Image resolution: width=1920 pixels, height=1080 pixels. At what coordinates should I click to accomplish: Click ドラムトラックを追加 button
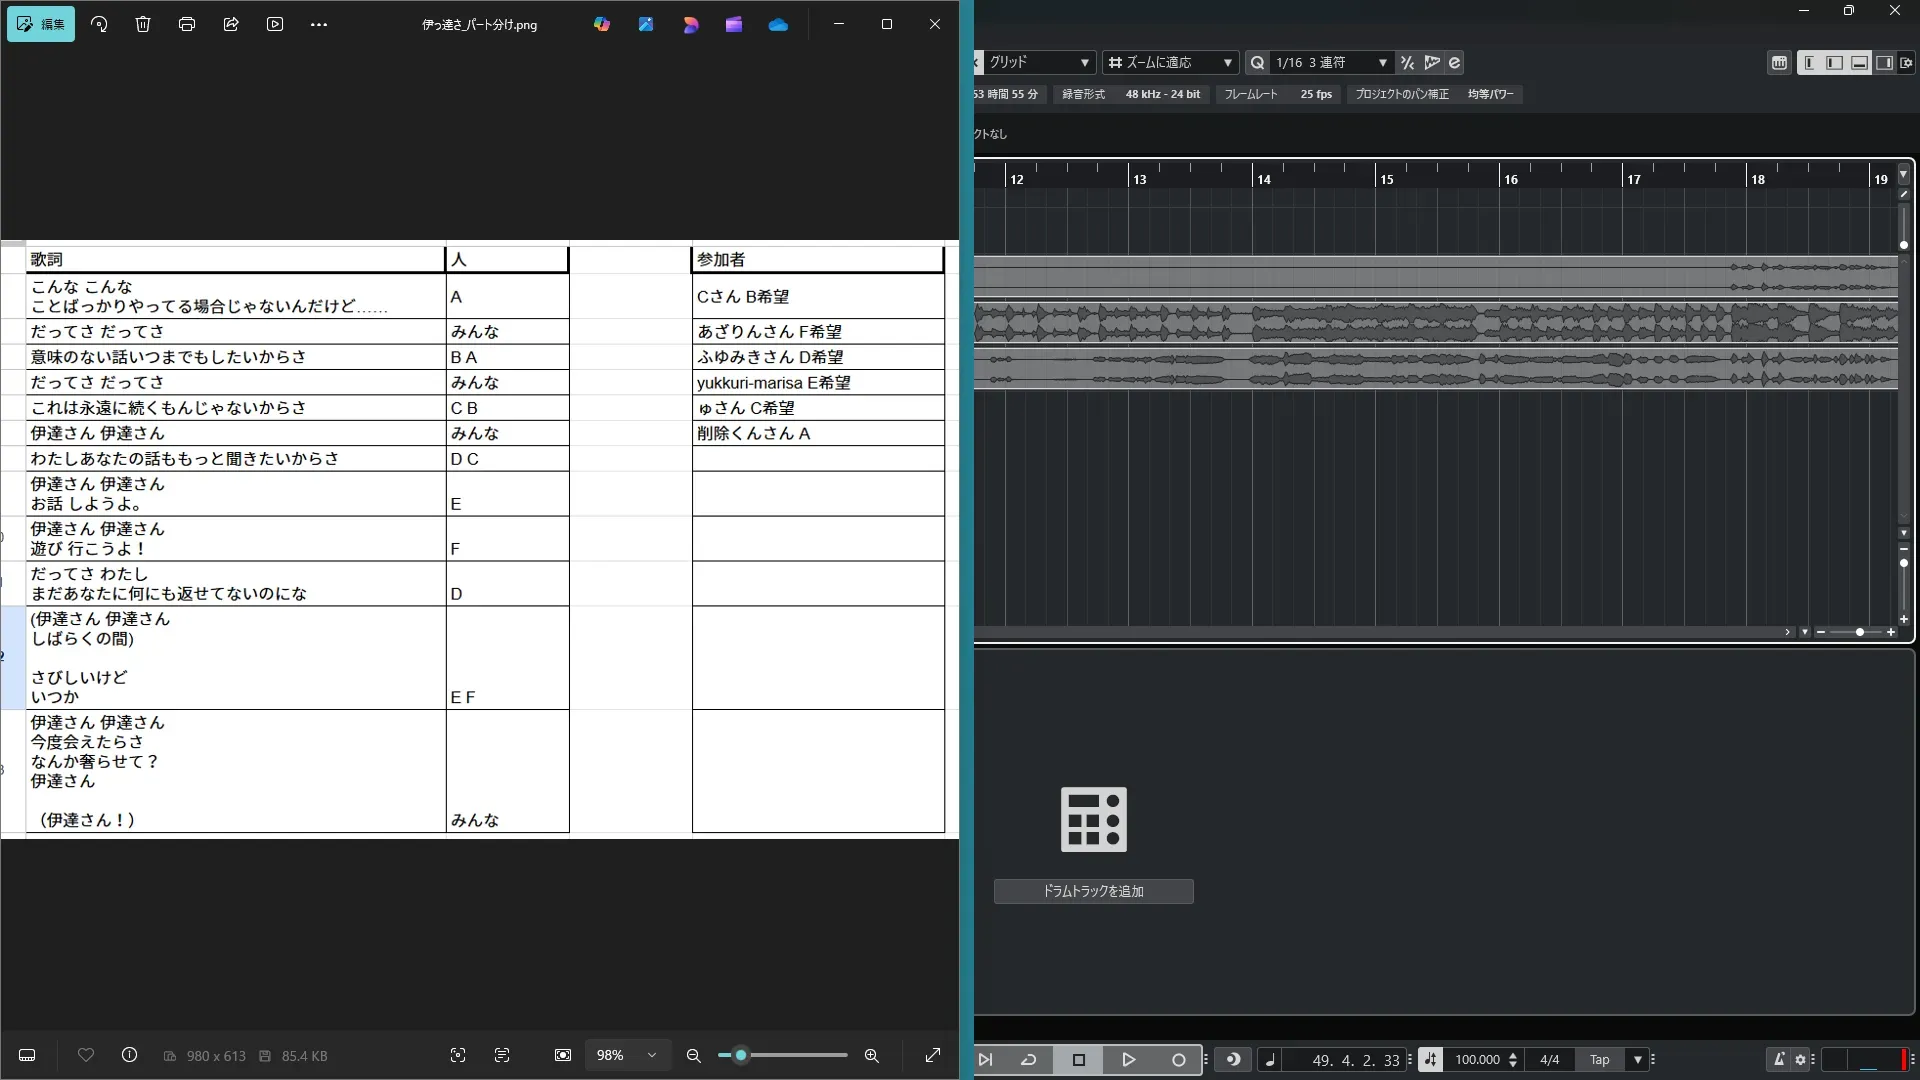click(1093, 891)
